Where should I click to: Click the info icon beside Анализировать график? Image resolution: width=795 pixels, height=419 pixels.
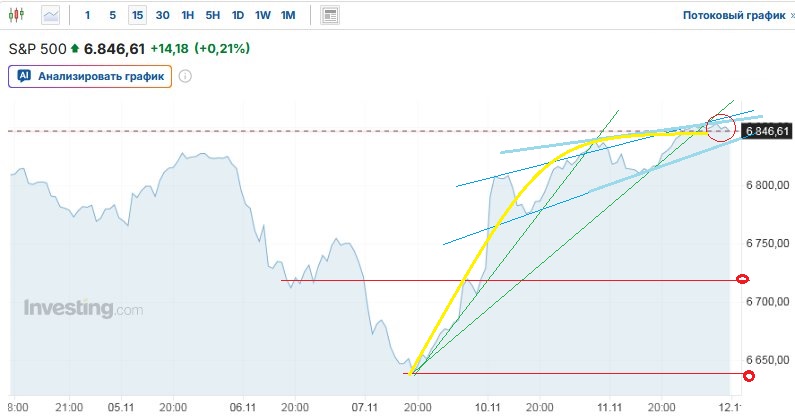coord(185,76)
